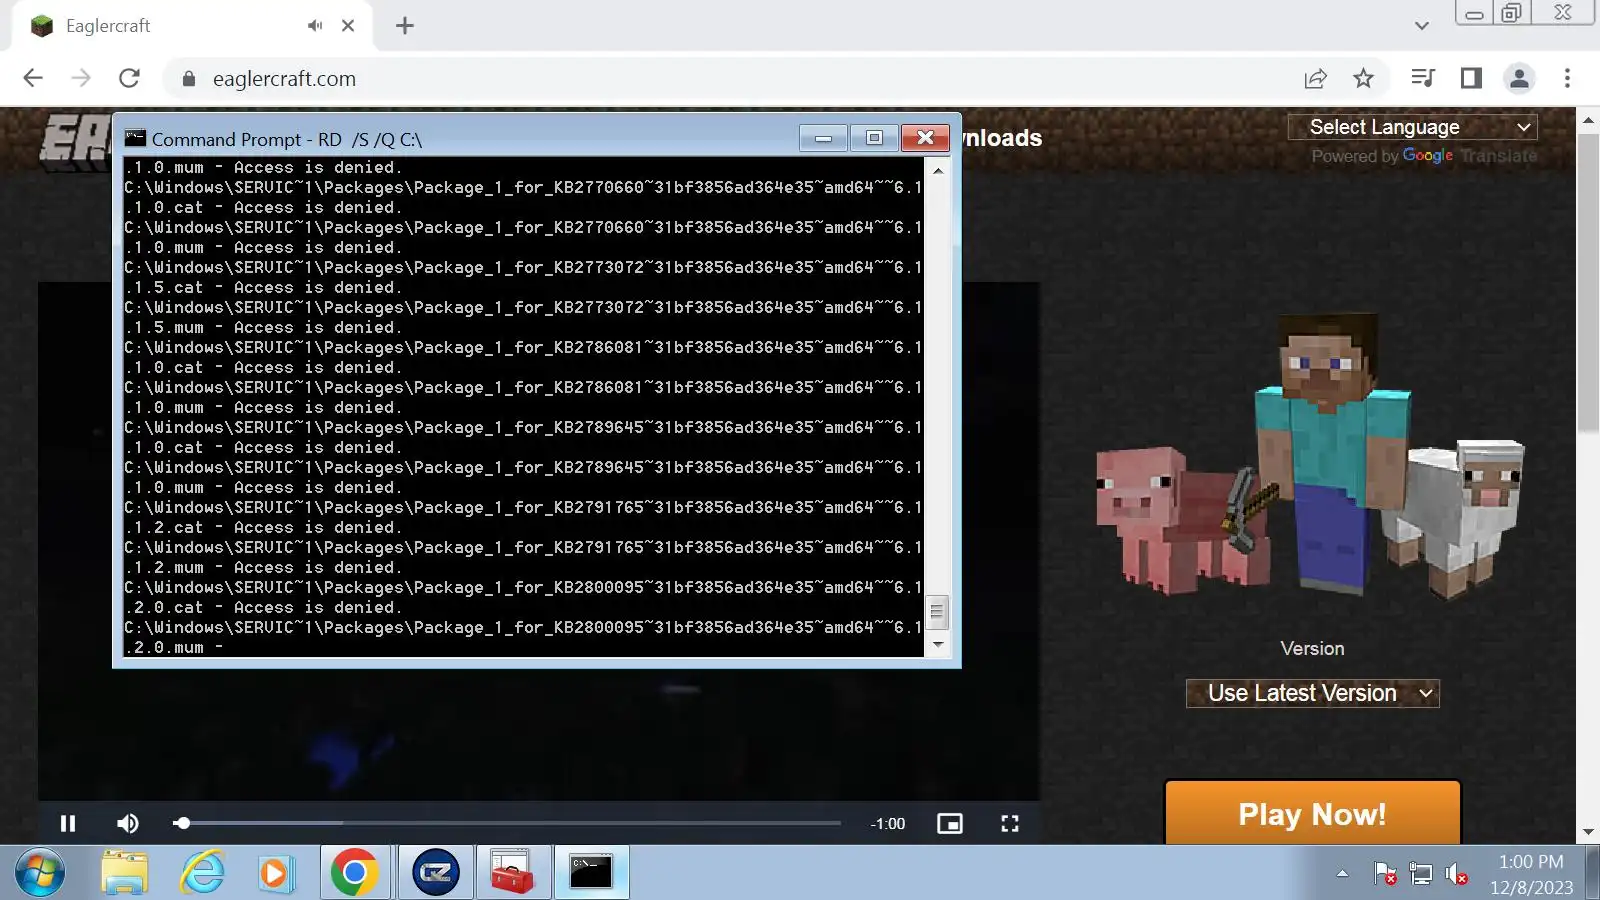Open a new browser tab
This screenshot has height=900, width=1600.
pos(405,26)
